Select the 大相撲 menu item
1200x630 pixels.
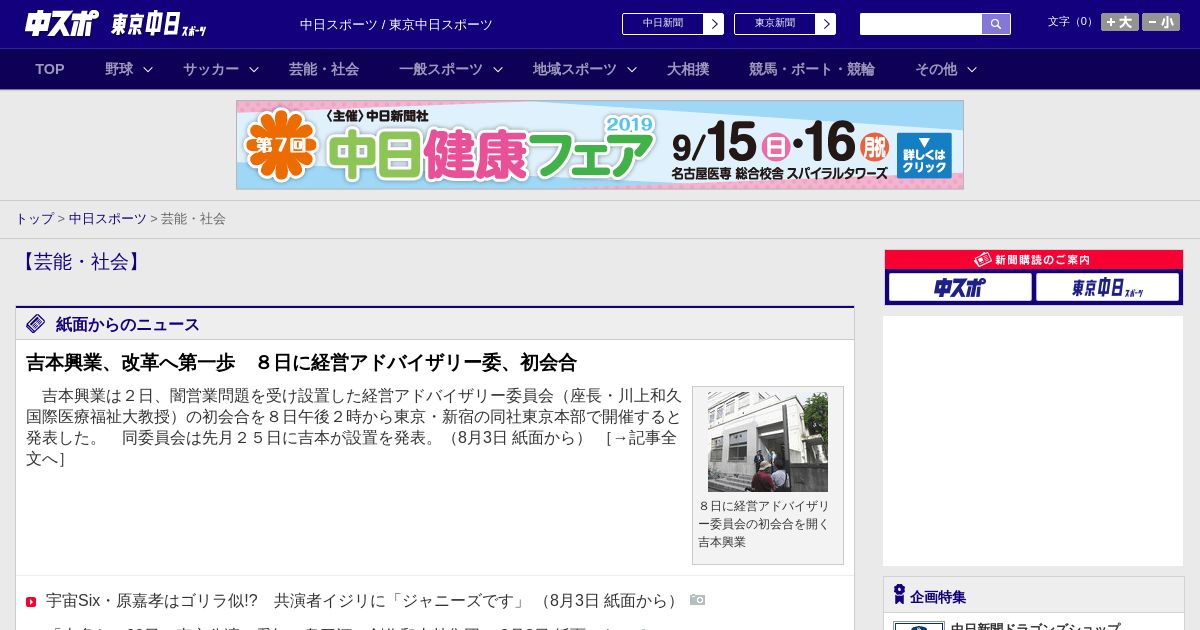click(x=688, y=69)
